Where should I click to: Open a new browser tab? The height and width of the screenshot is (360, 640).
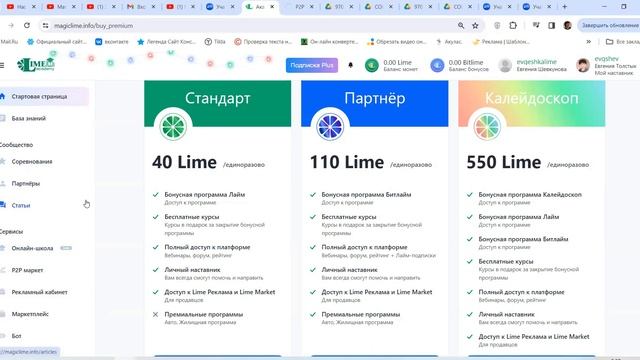(x=564, y=7)
